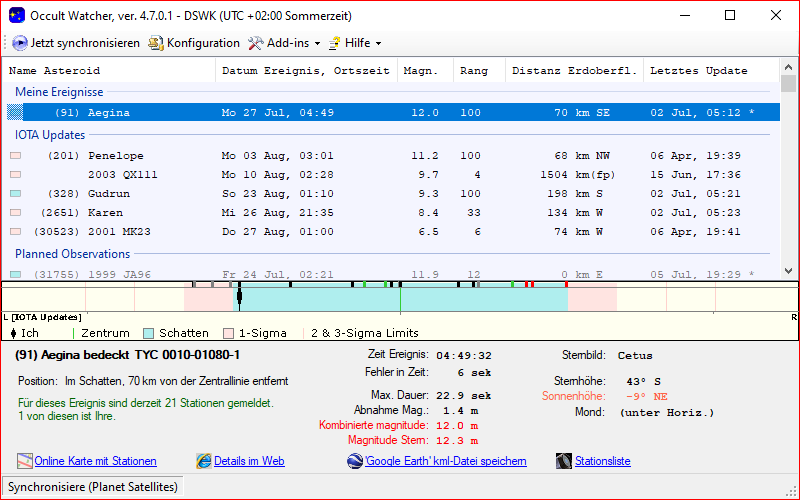
Task: Toggle the status box beside Gudrun
Action: pyautogui.click(x=15, y=193)
